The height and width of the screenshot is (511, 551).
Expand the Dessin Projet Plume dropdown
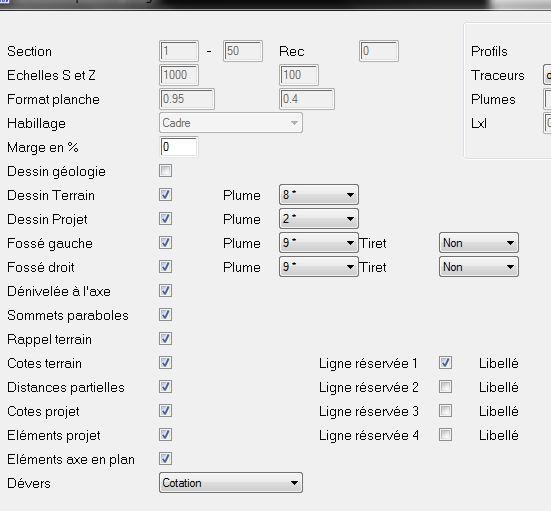click(x=319, y=219)
